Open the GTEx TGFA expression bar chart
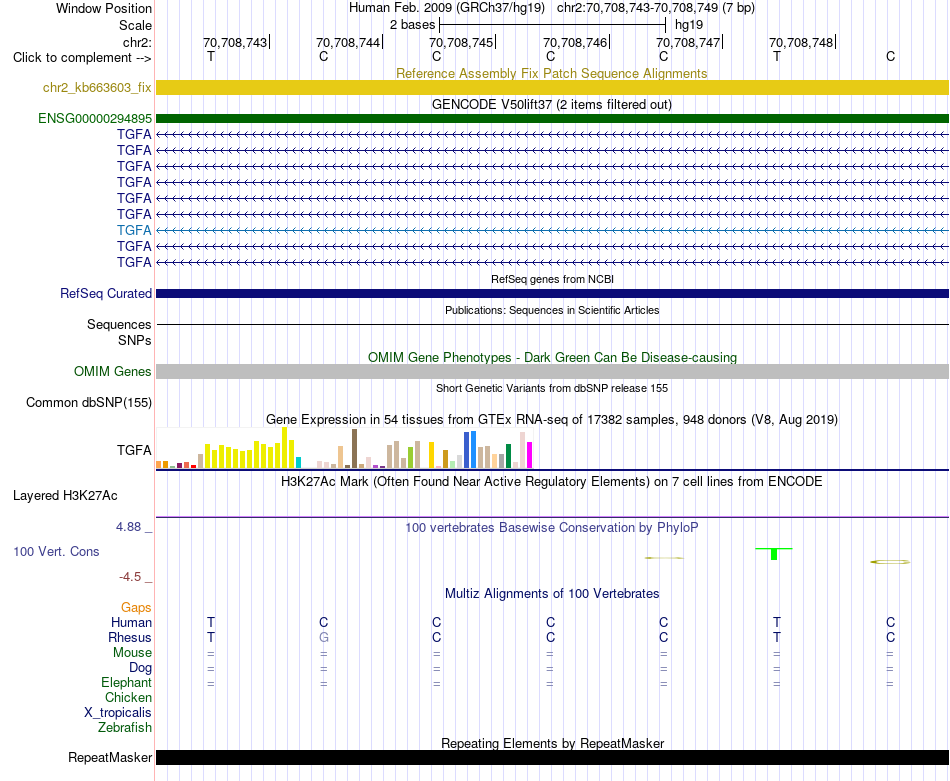Viewport: 950px width, 781px height. pos(344,448)
